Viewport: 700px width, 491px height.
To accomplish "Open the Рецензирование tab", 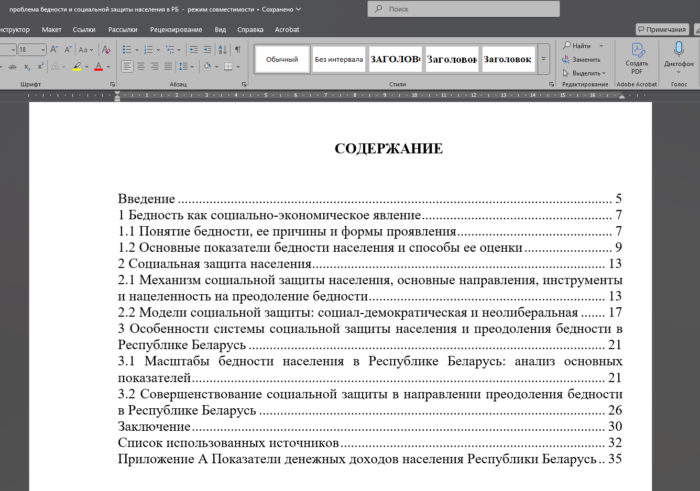I will click(x=176, y=29).
